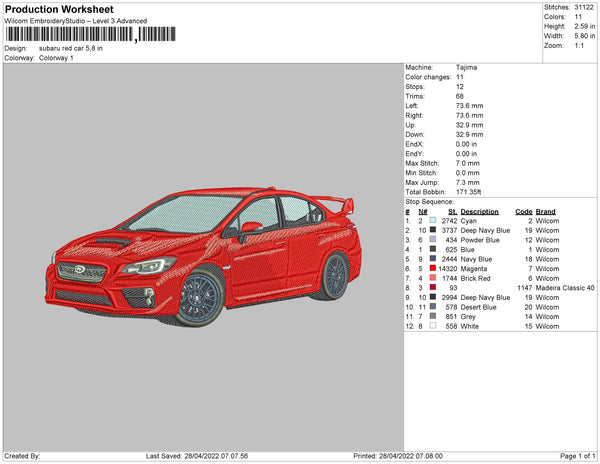600x464 pixels.
Task: Click the red Subaru car design preview
Action: (x=203, y=256)
